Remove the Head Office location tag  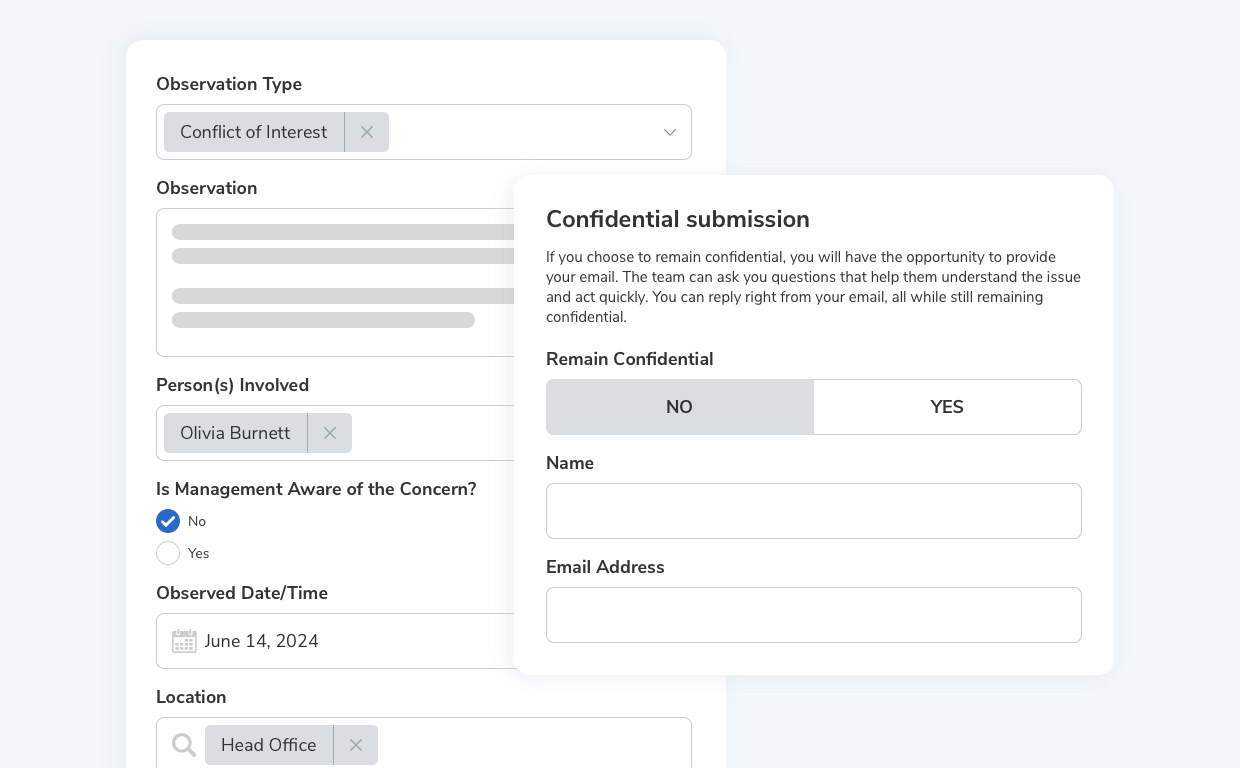pos(355,745)
